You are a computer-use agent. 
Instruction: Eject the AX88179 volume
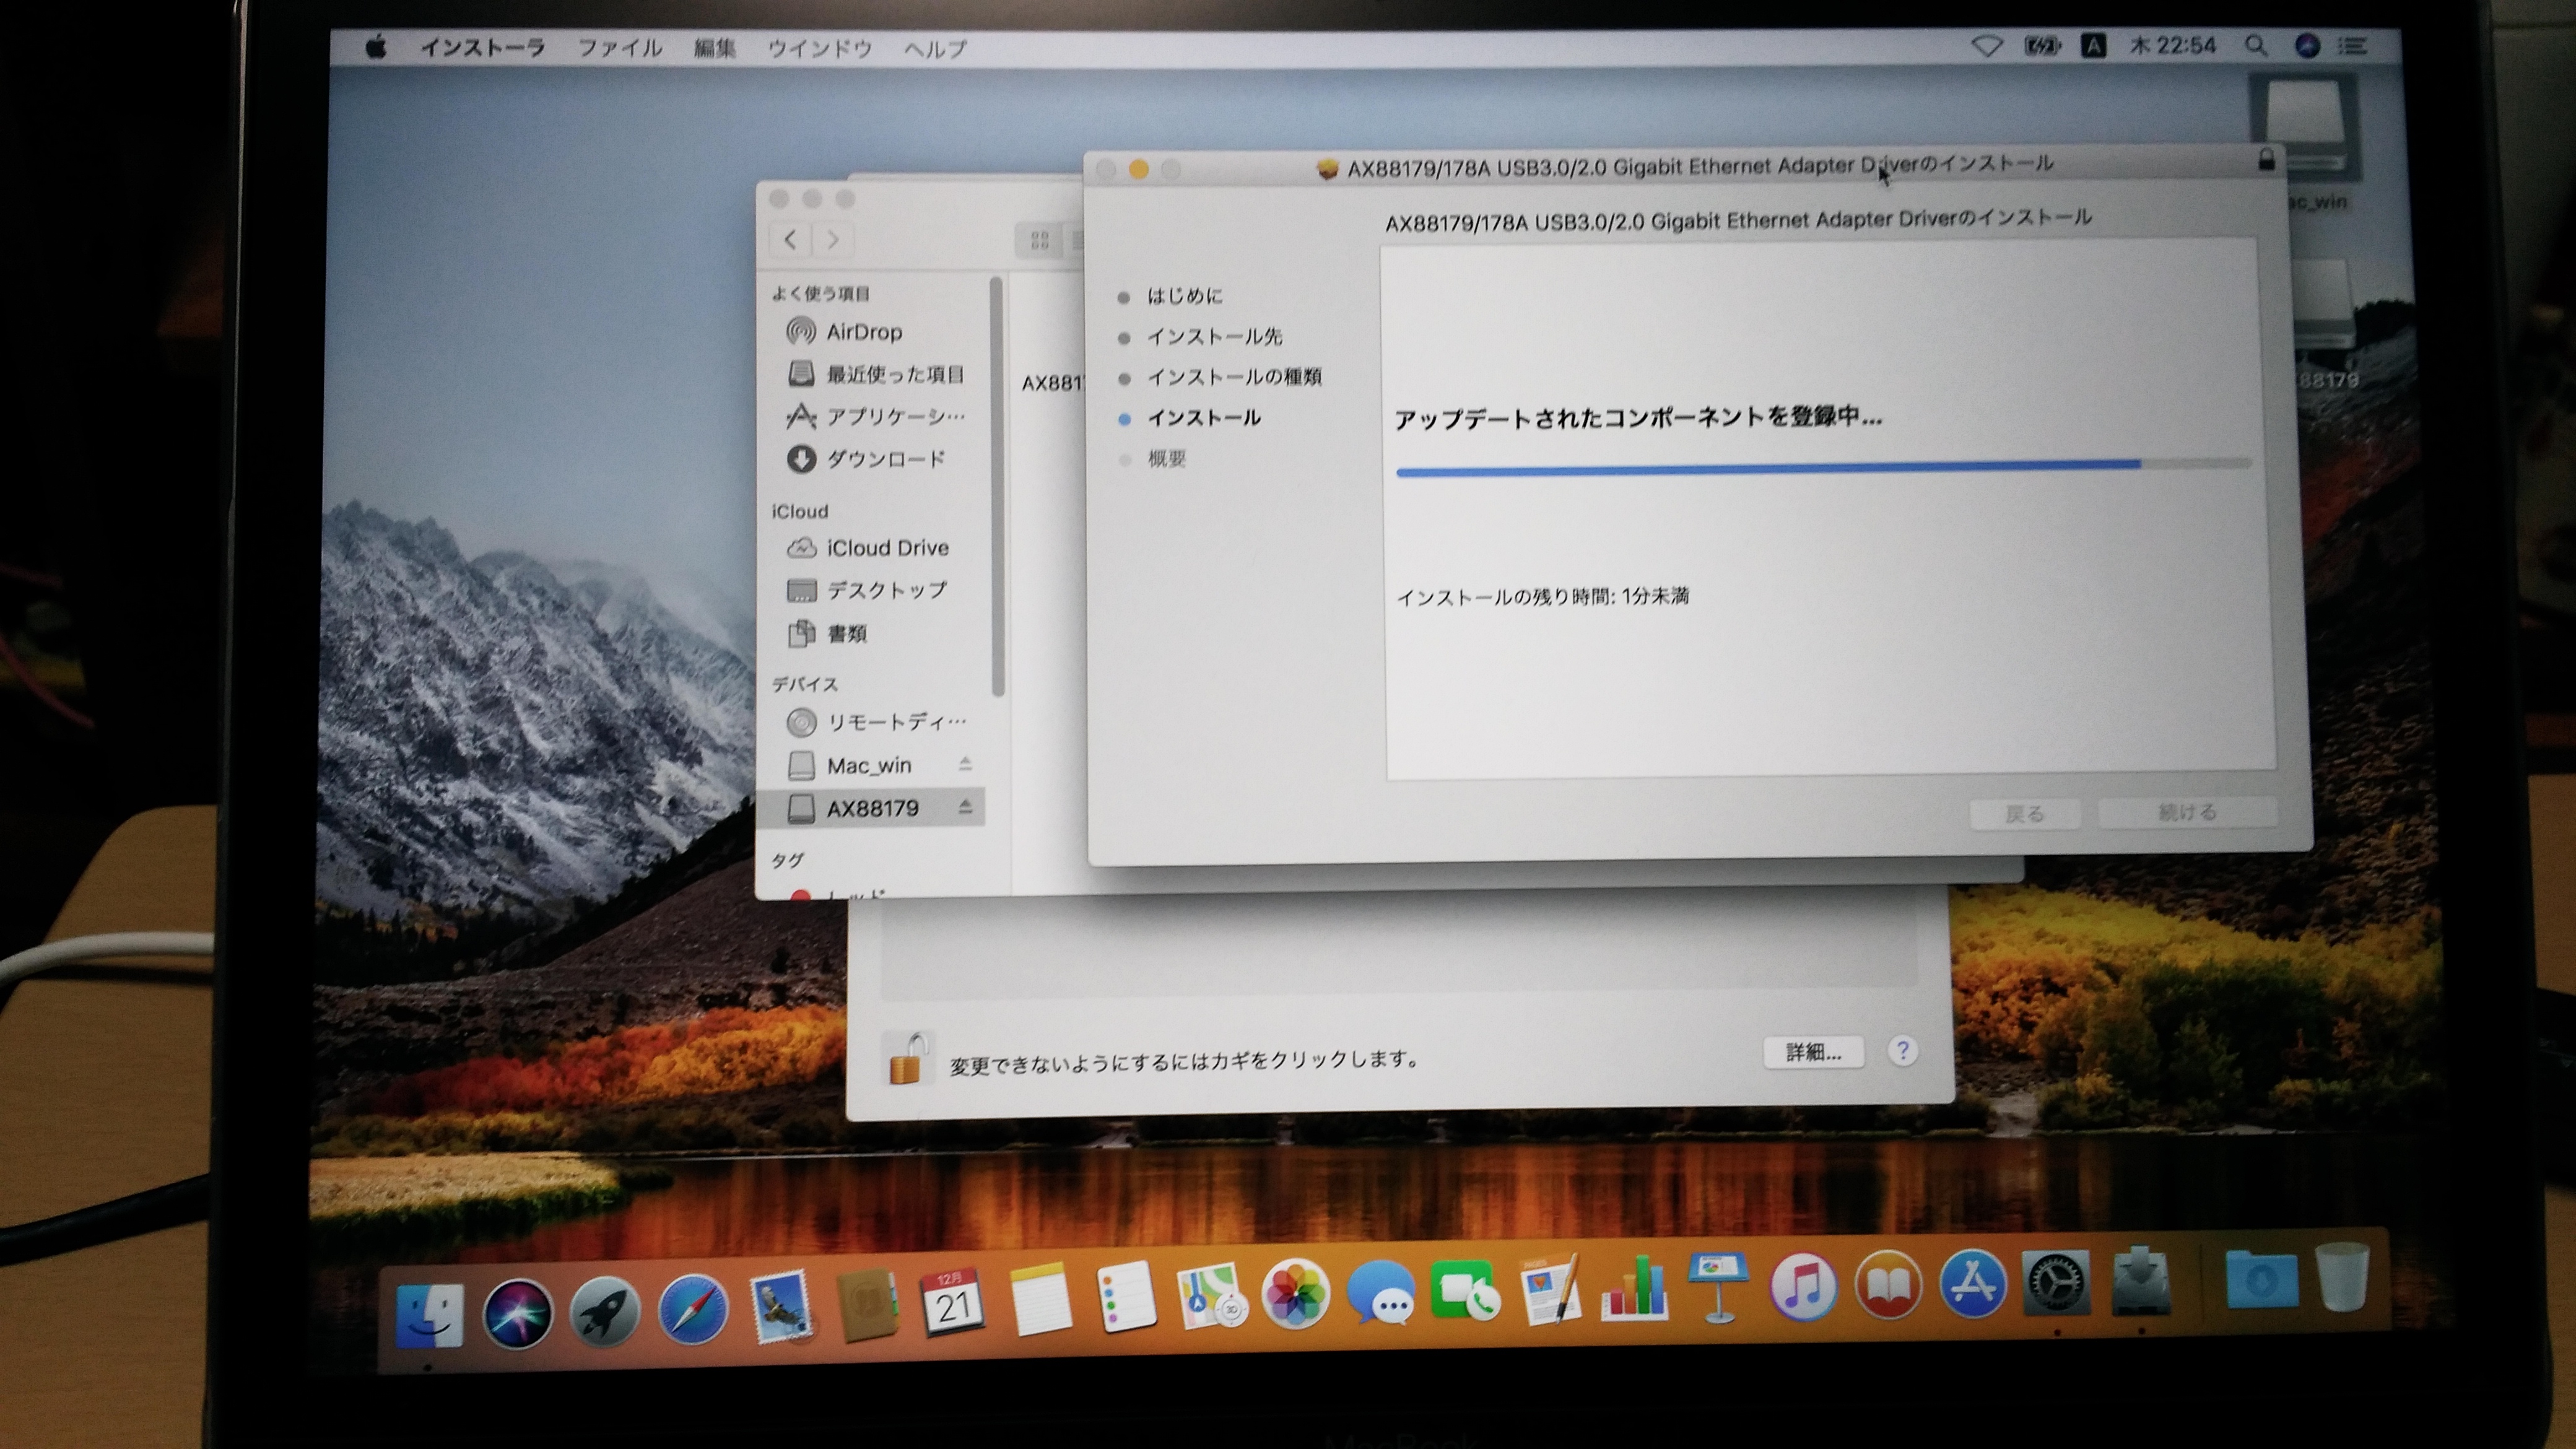(x=965, y=806)
